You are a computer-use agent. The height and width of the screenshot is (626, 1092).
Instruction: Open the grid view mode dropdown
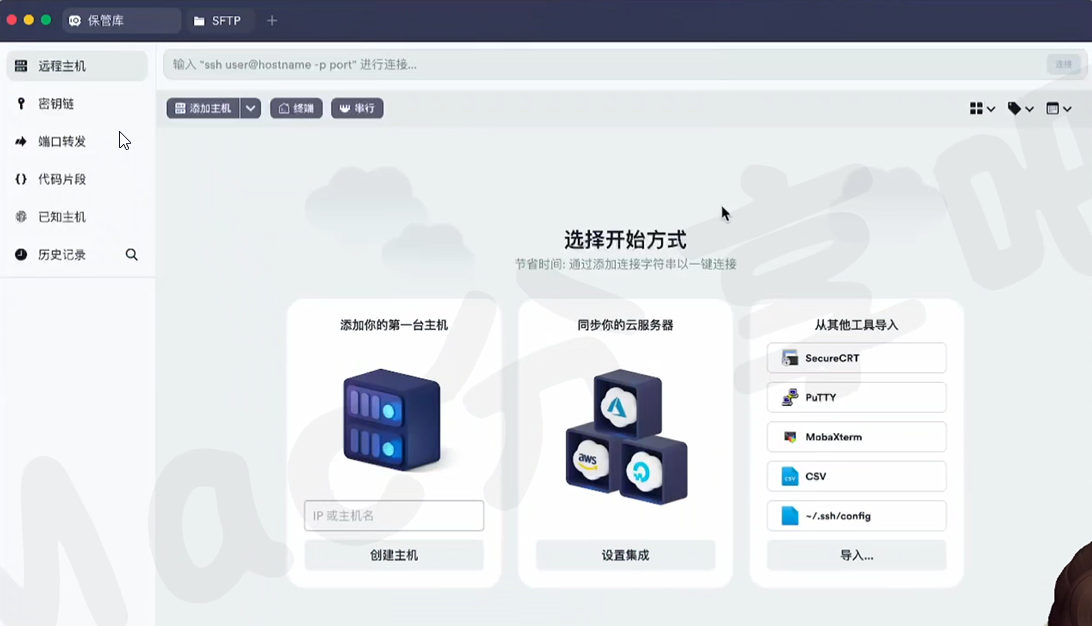980,108
